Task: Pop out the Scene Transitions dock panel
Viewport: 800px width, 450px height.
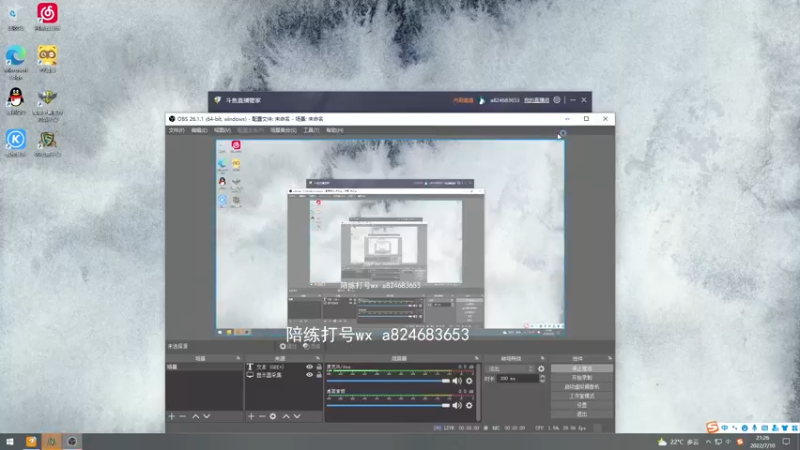Action: pyautogui.click(x=542, y=359)
